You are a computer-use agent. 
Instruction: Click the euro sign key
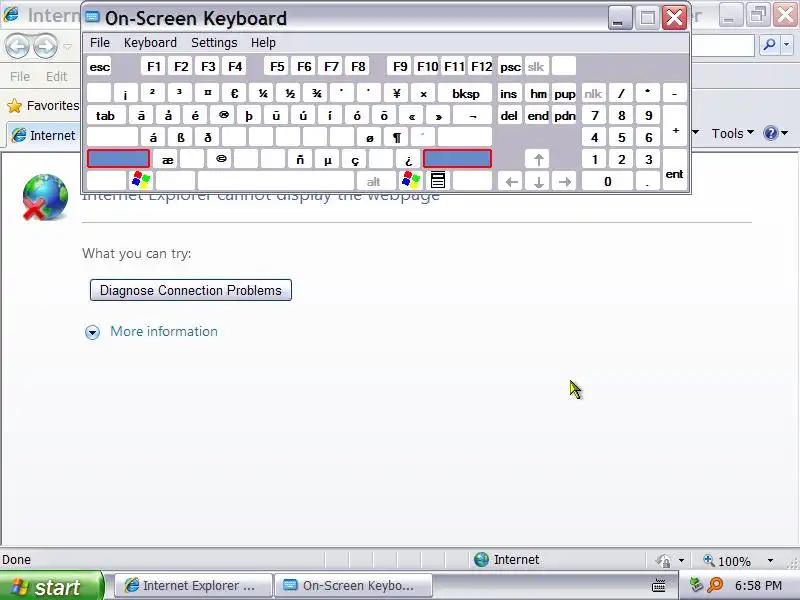coord(235,93)
